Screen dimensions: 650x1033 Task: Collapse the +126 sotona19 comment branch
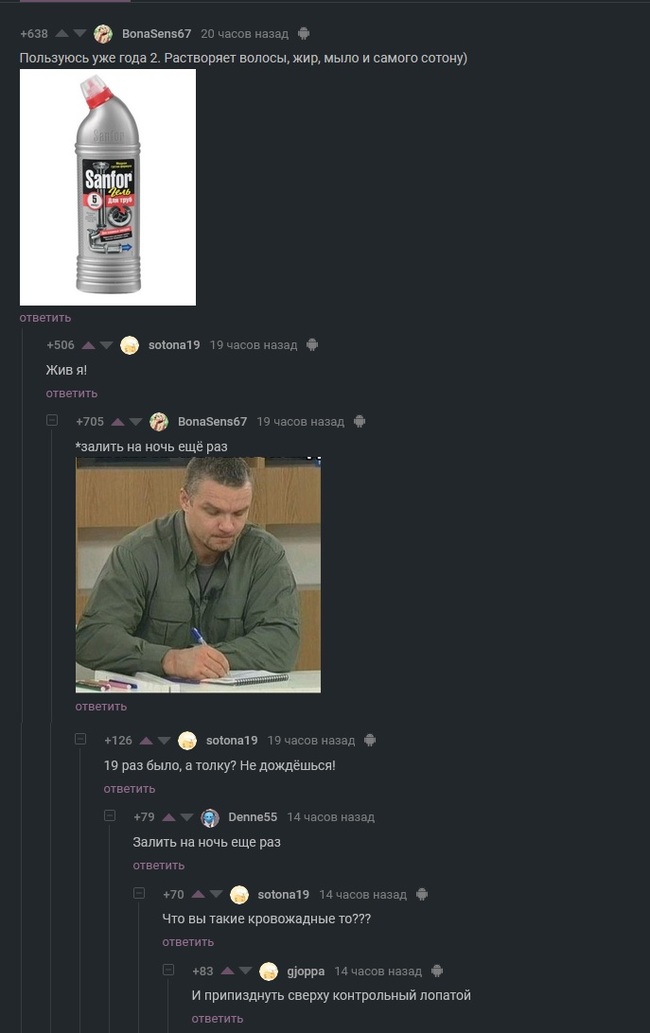pyautogui.click(x=80, y=739)
